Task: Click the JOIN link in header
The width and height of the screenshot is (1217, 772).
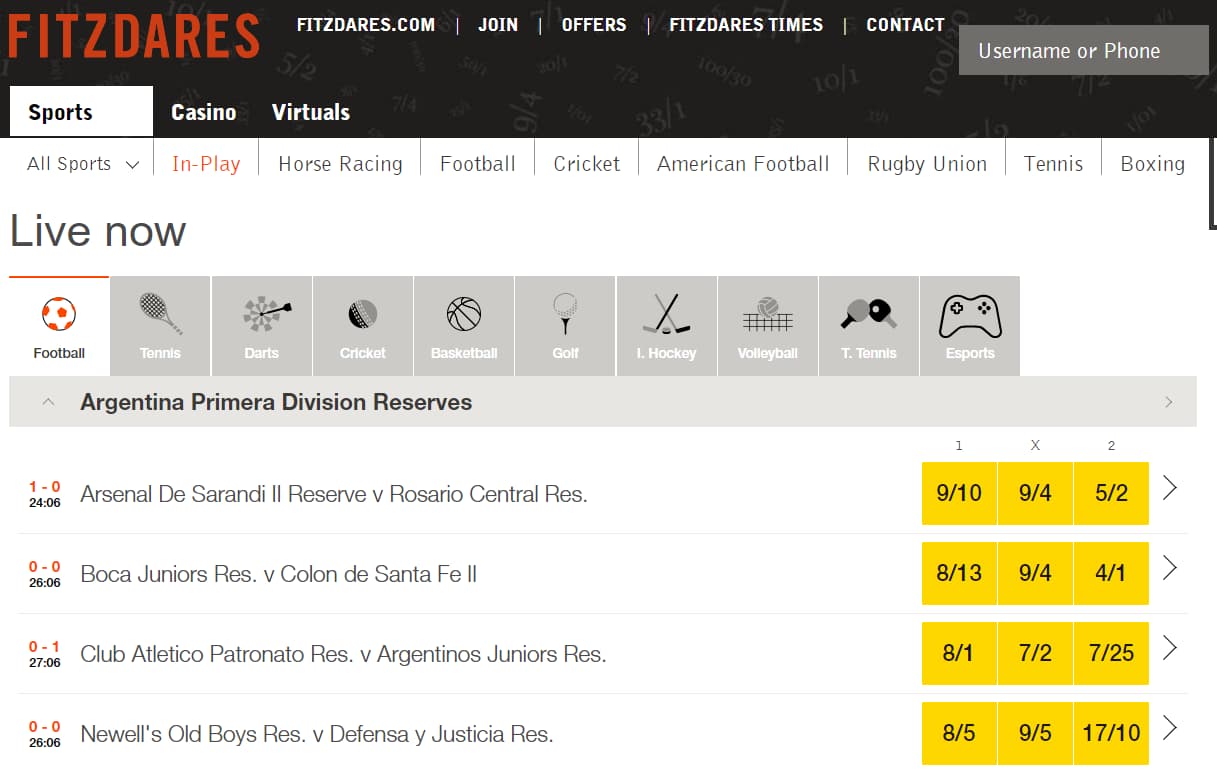Action: click(x=497, y=25)
